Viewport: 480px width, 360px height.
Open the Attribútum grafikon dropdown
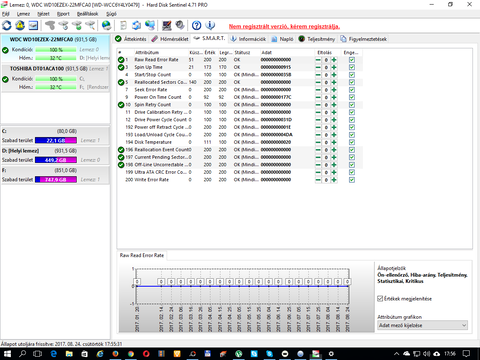tap(423, 325)
